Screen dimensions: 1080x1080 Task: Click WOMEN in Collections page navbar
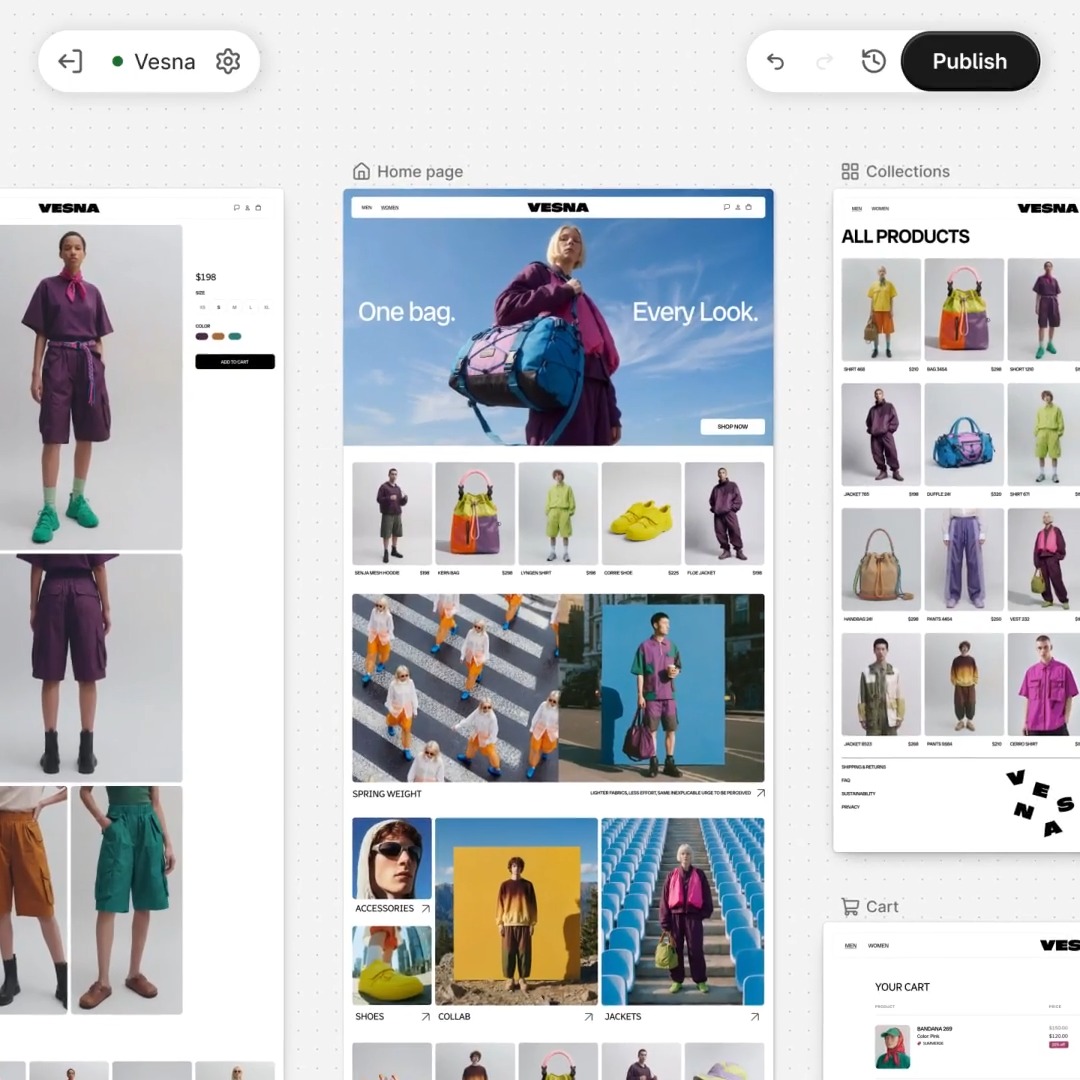880,208
